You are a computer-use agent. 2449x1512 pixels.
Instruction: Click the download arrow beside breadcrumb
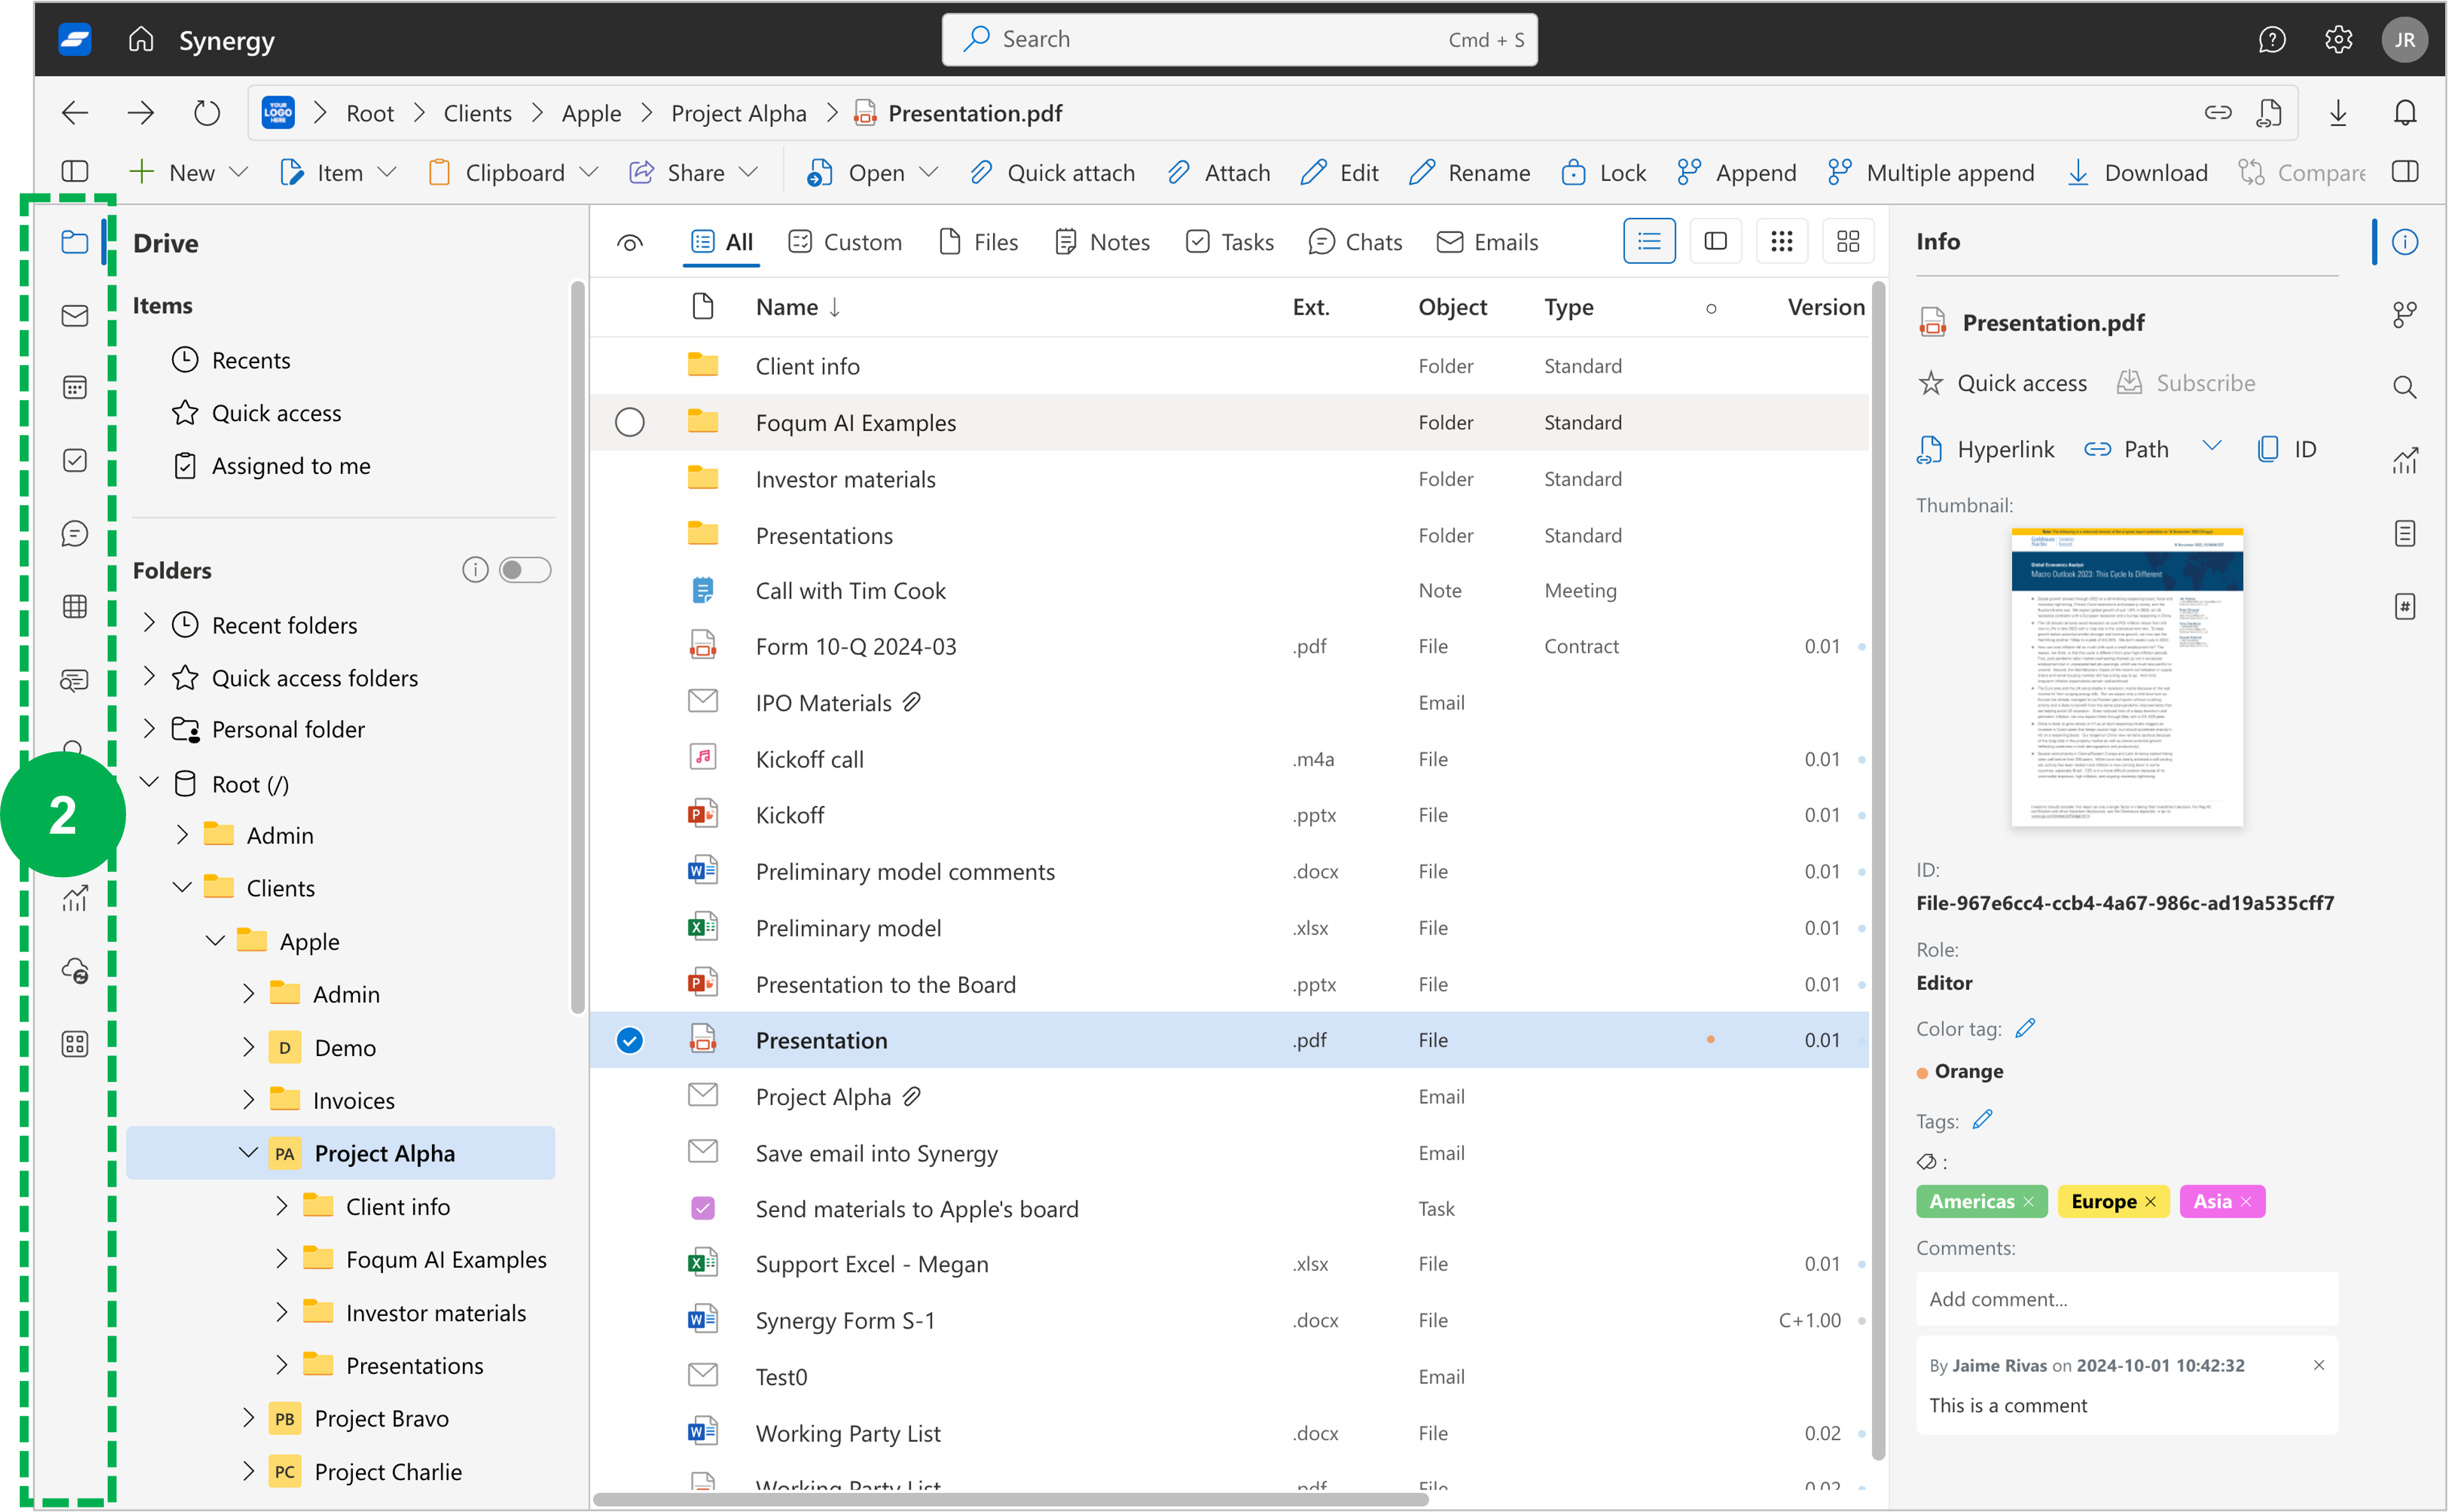(2338, 113)
